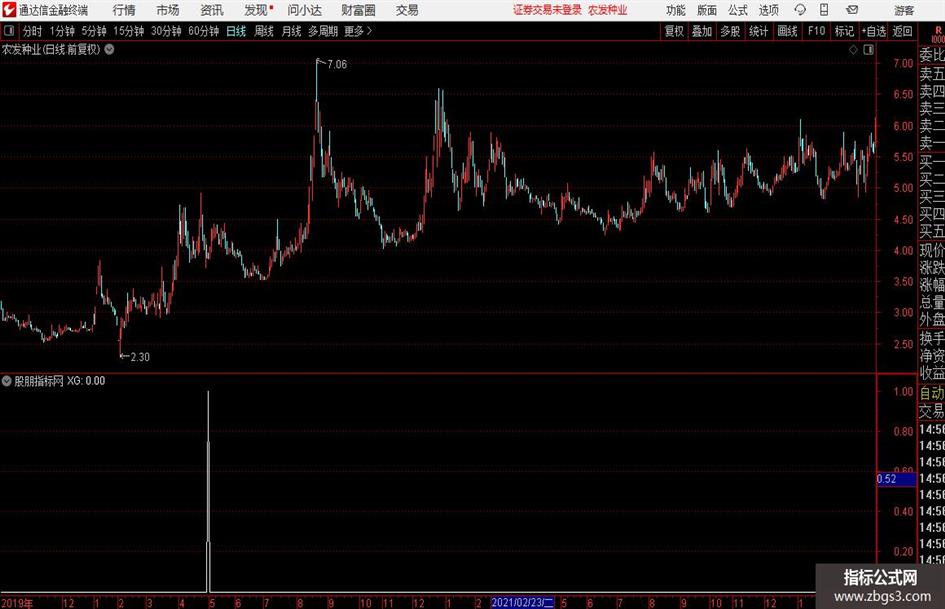This screenshot has width=945, height=609.
Task: Open the 发现 menu
Action: [x=257, y=10]
